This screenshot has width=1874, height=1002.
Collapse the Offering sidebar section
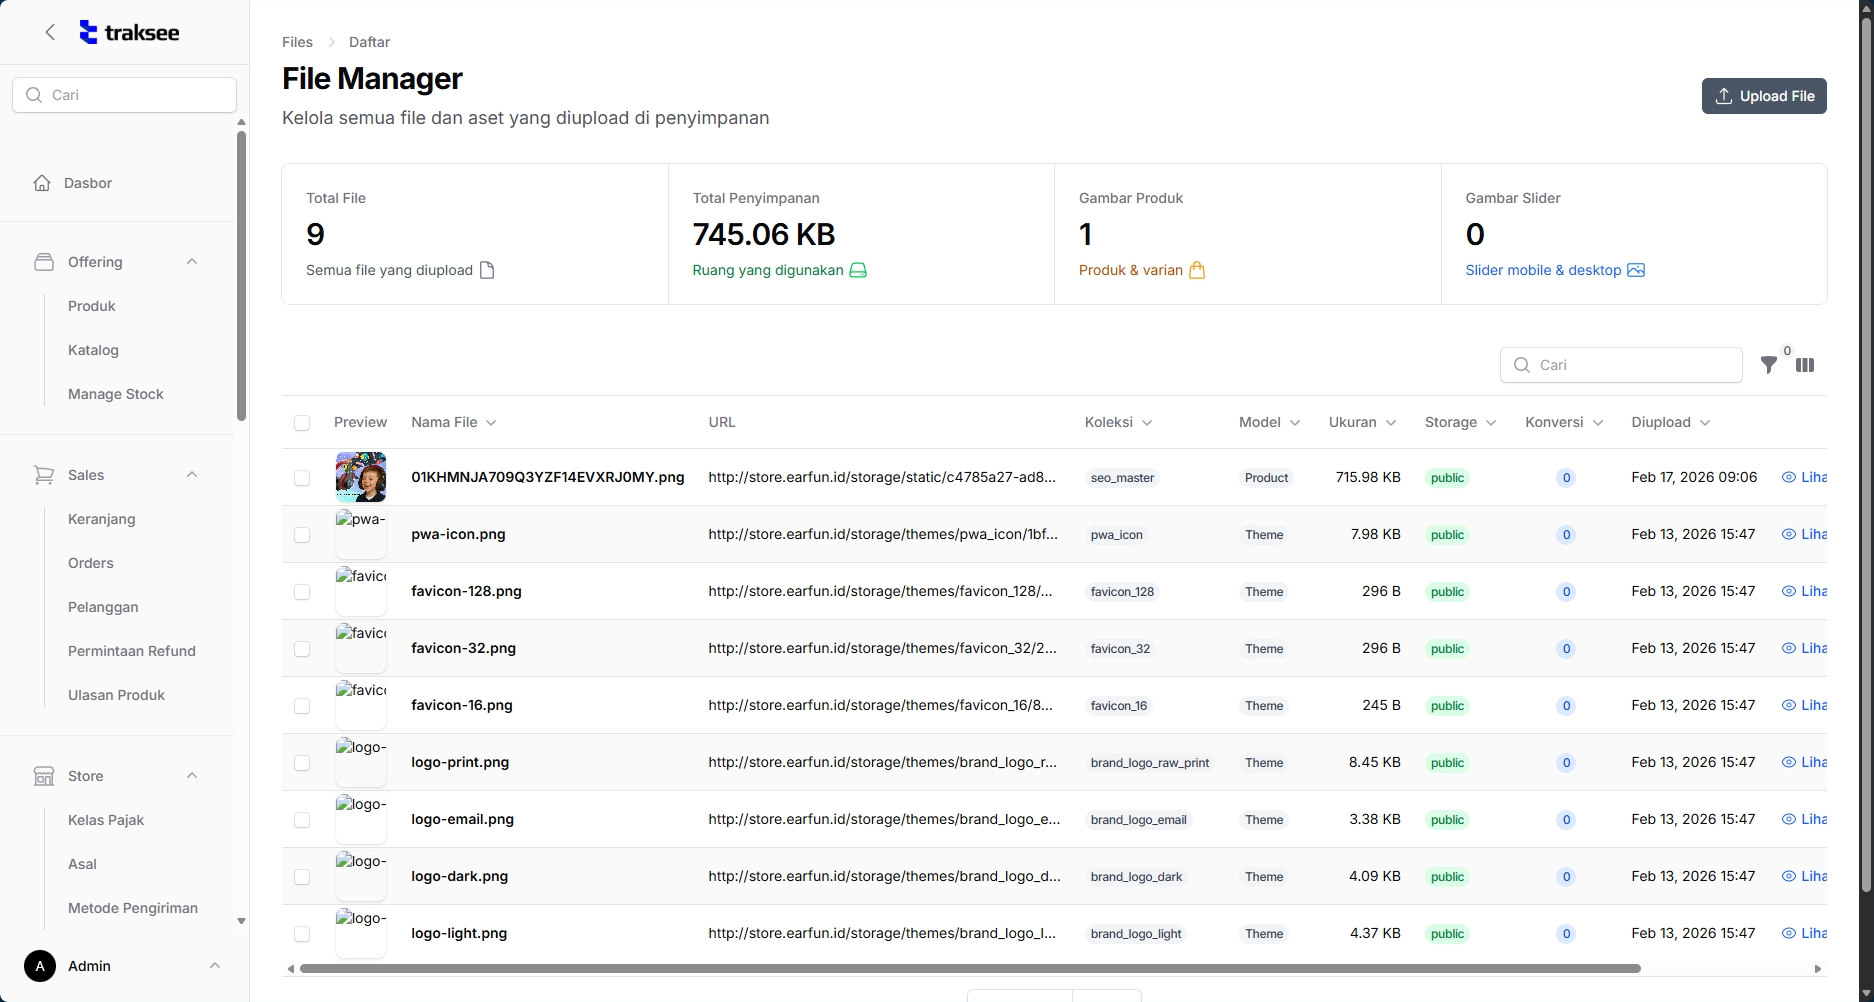[x=192, y=262]
